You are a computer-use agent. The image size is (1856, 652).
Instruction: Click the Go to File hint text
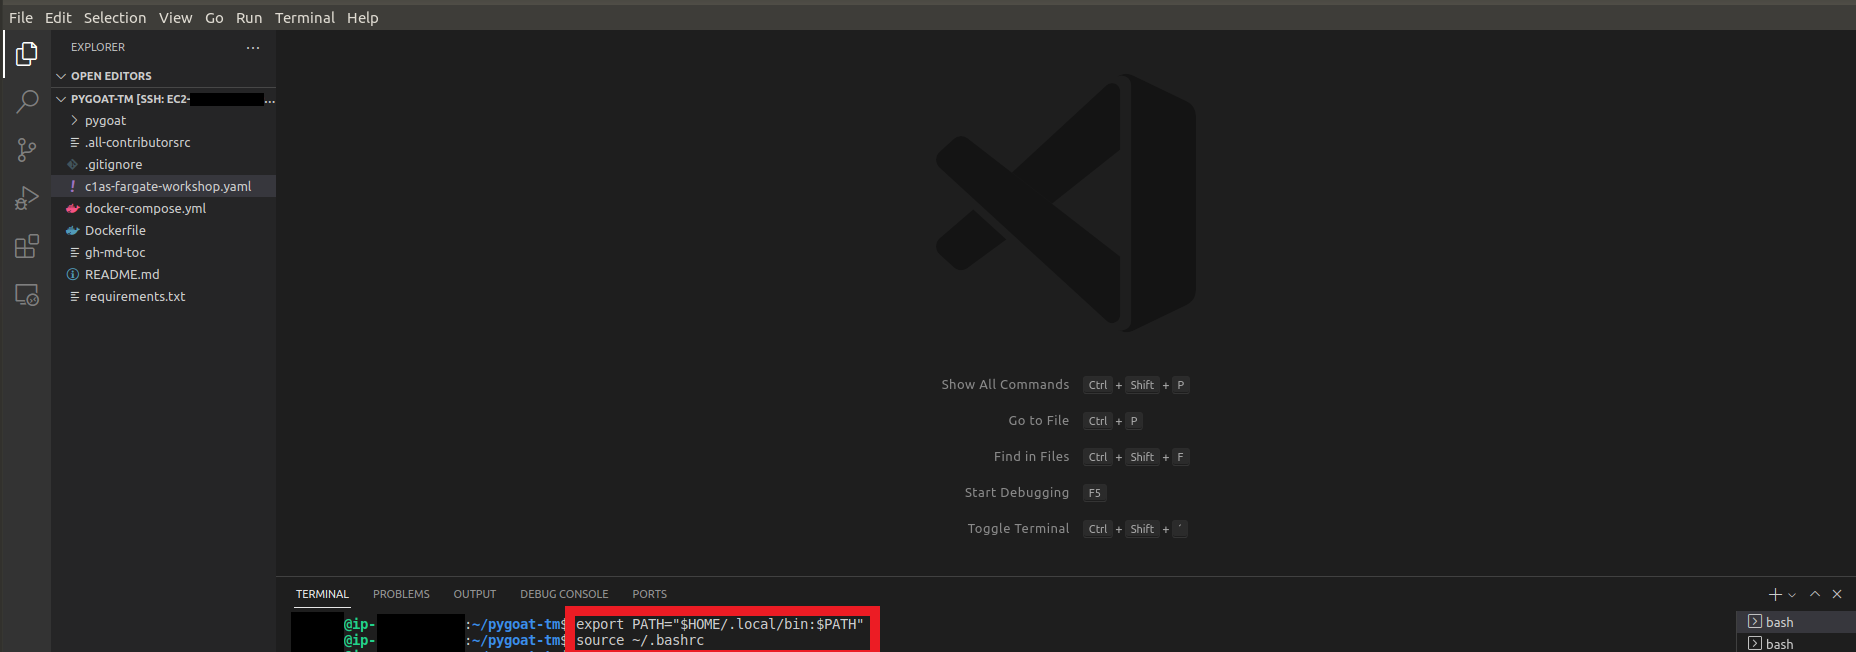point(1039,420)
